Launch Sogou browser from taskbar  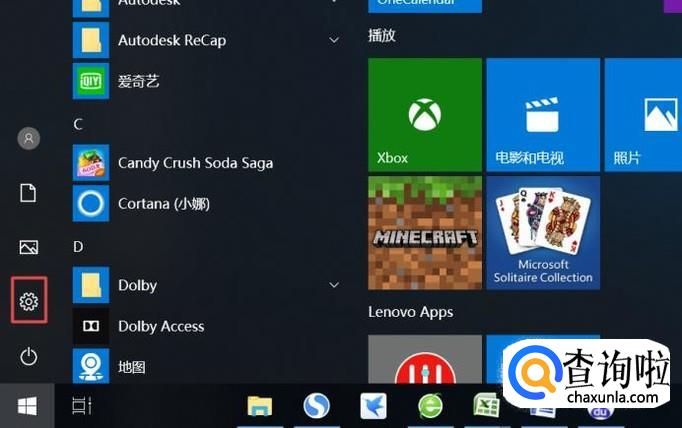(x=316, y=406)
